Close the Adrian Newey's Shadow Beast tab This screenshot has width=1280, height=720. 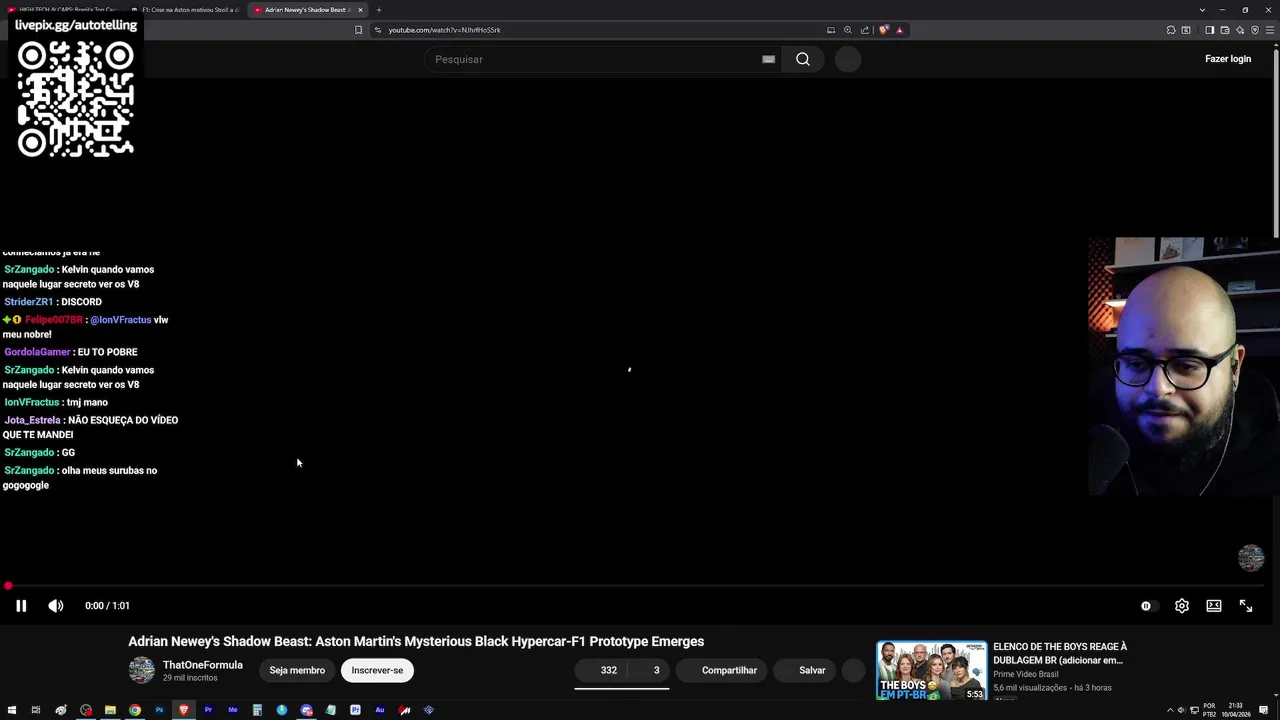360,10
